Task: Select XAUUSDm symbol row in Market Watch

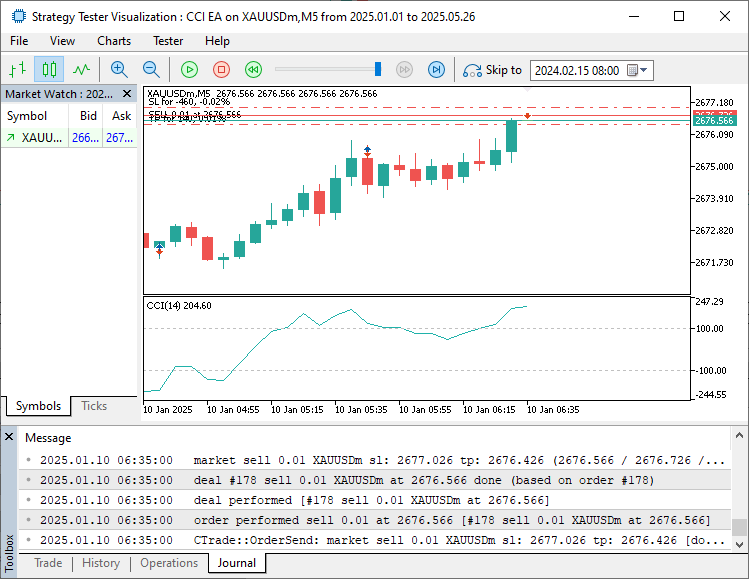Action: pyautogui.click(x=42, y=138)
